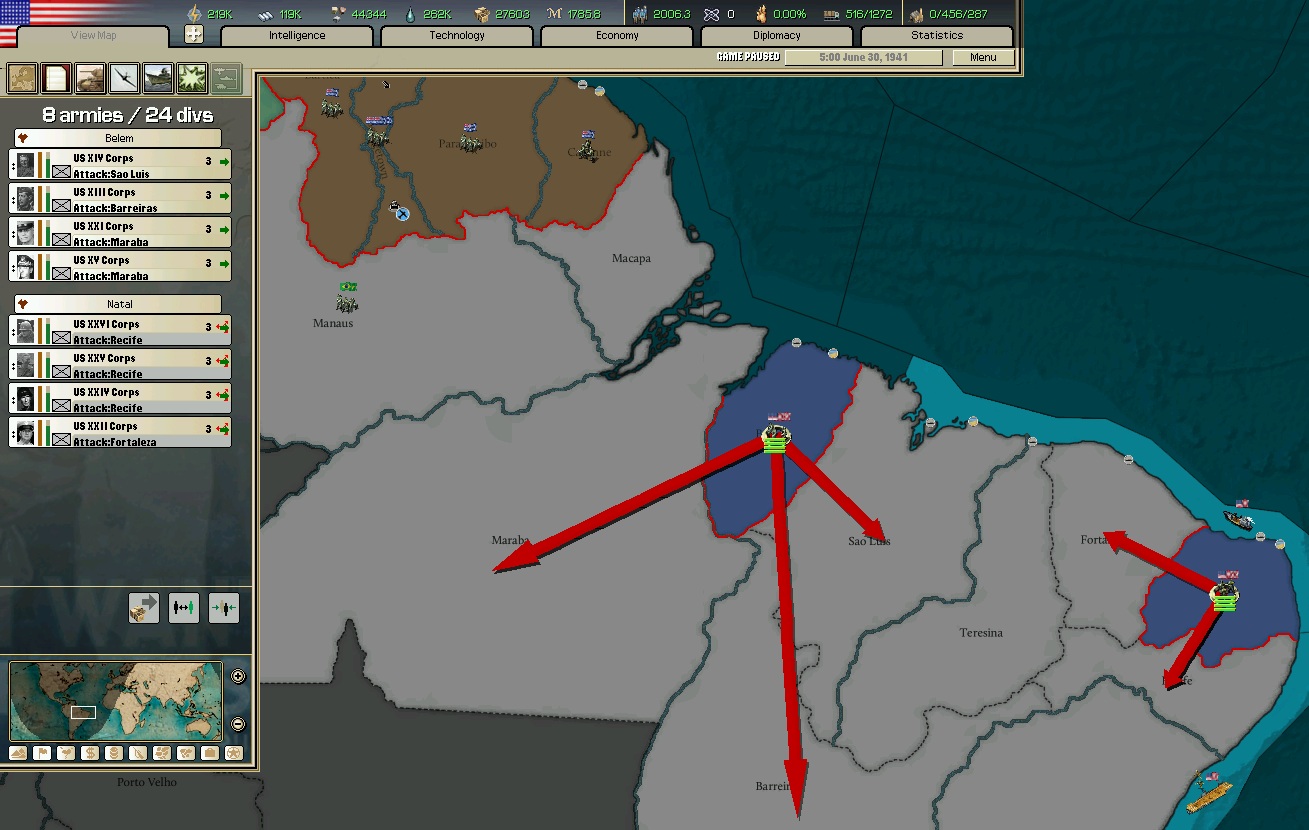1309x830 pixels.
Task: Zoom in the minimap with plus button
Action: [238, 676]
